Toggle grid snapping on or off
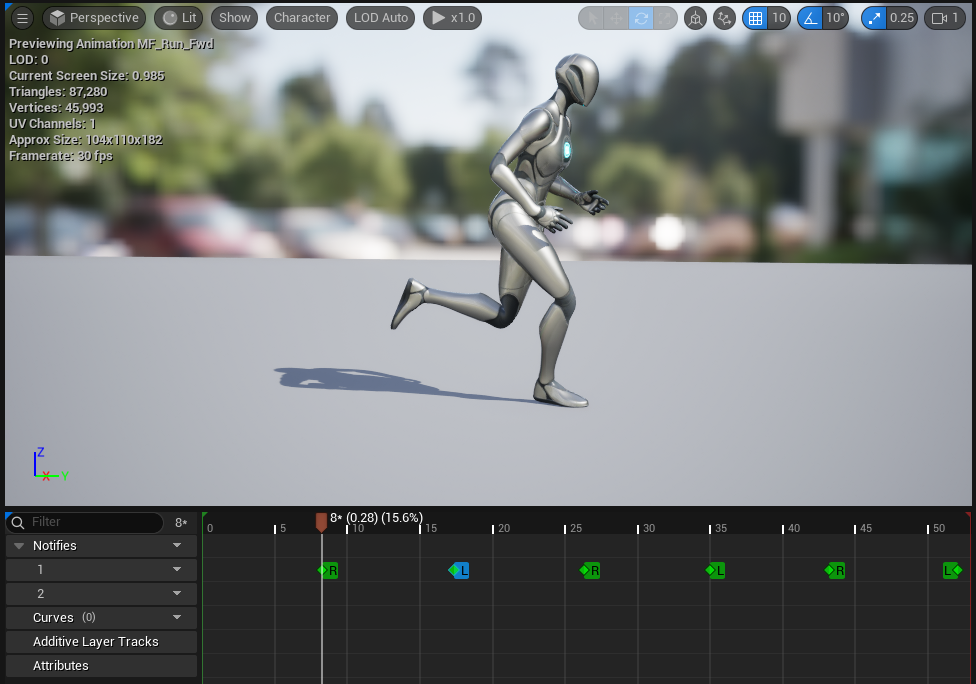This screenshot has height=684, width=976. [755, 18]
